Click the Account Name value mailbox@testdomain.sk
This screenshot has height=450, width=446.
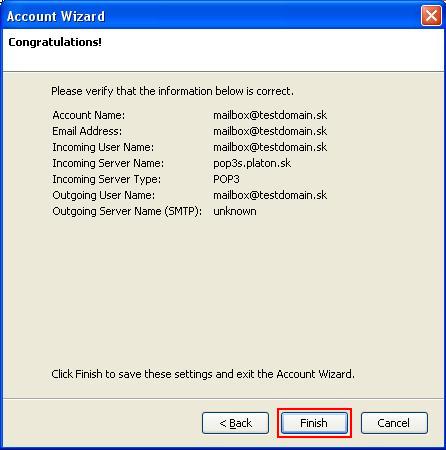tap(270, 115)
